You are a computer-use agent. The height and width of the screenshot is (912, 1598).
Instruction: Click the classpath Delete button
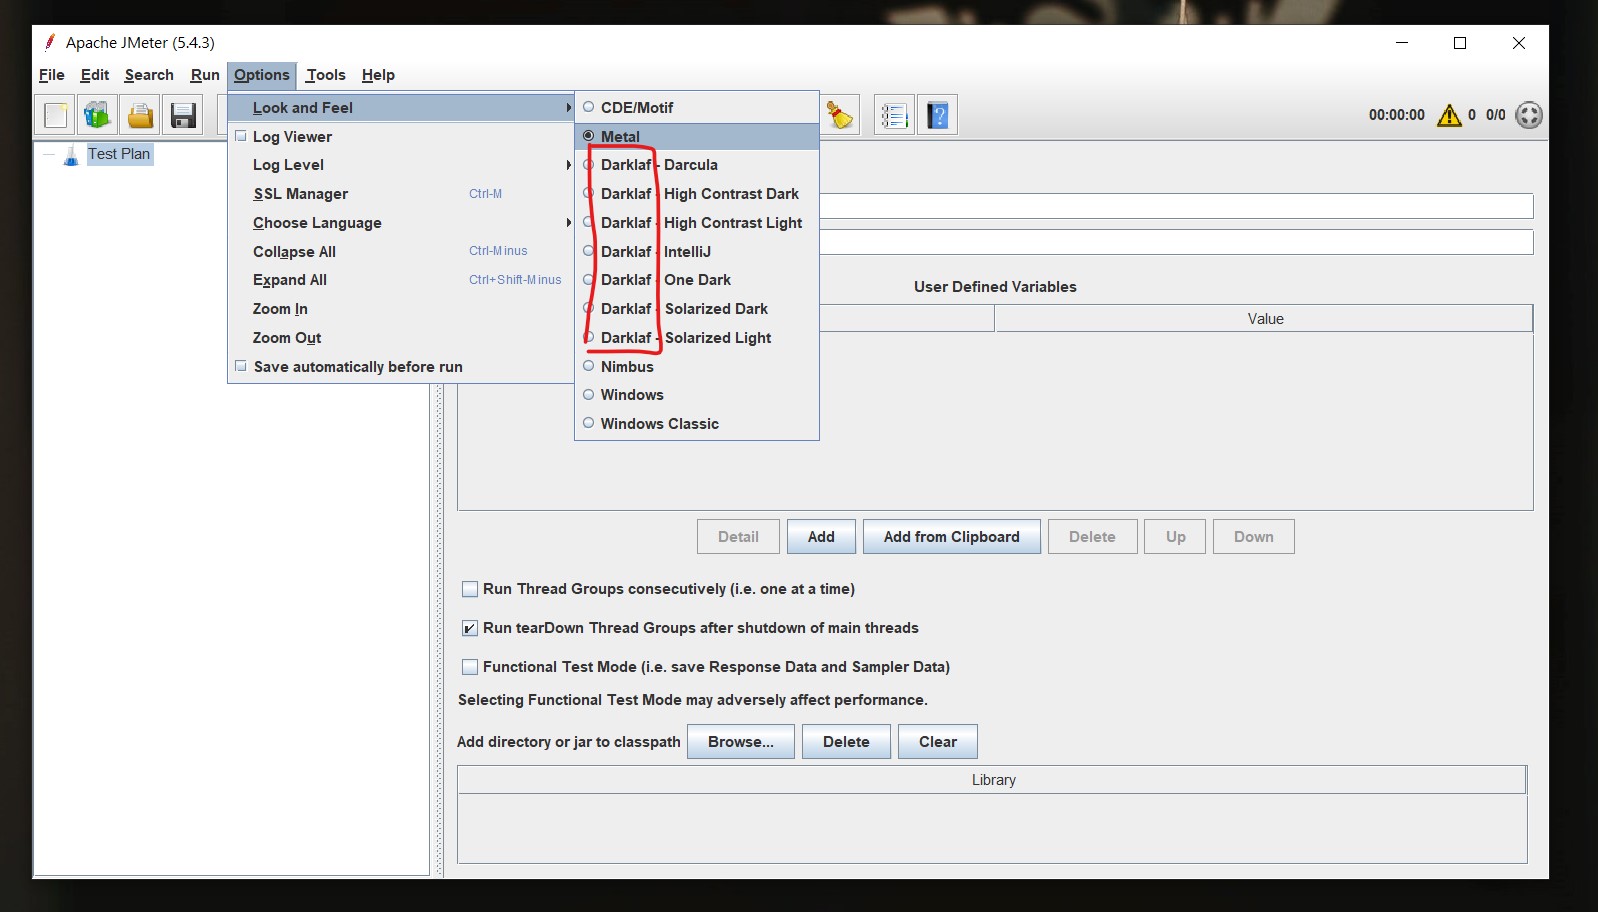846,742
